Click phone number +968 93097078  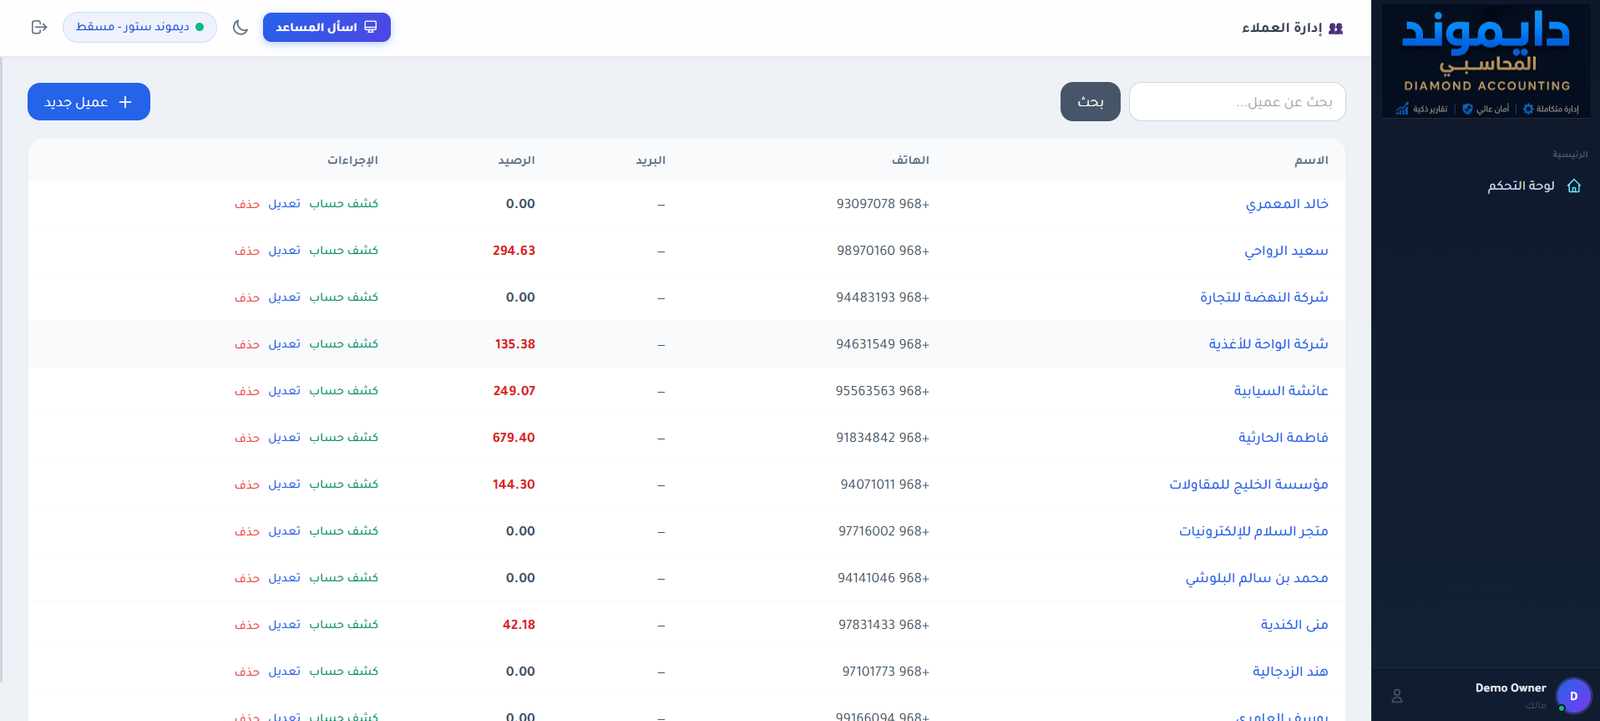[x=883, y=204]
